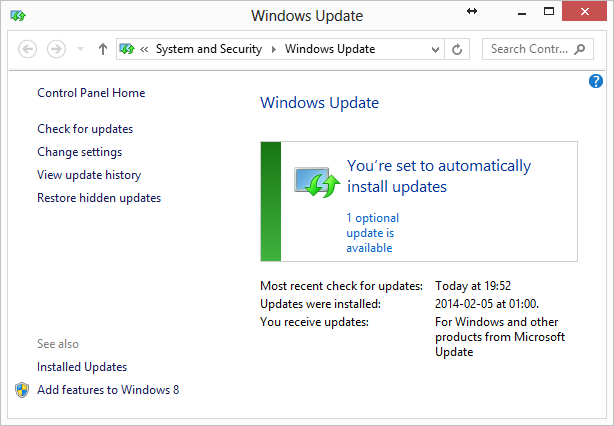
Task: Select the System and Security breadcrumb
Action: click(x=208, y=49)
